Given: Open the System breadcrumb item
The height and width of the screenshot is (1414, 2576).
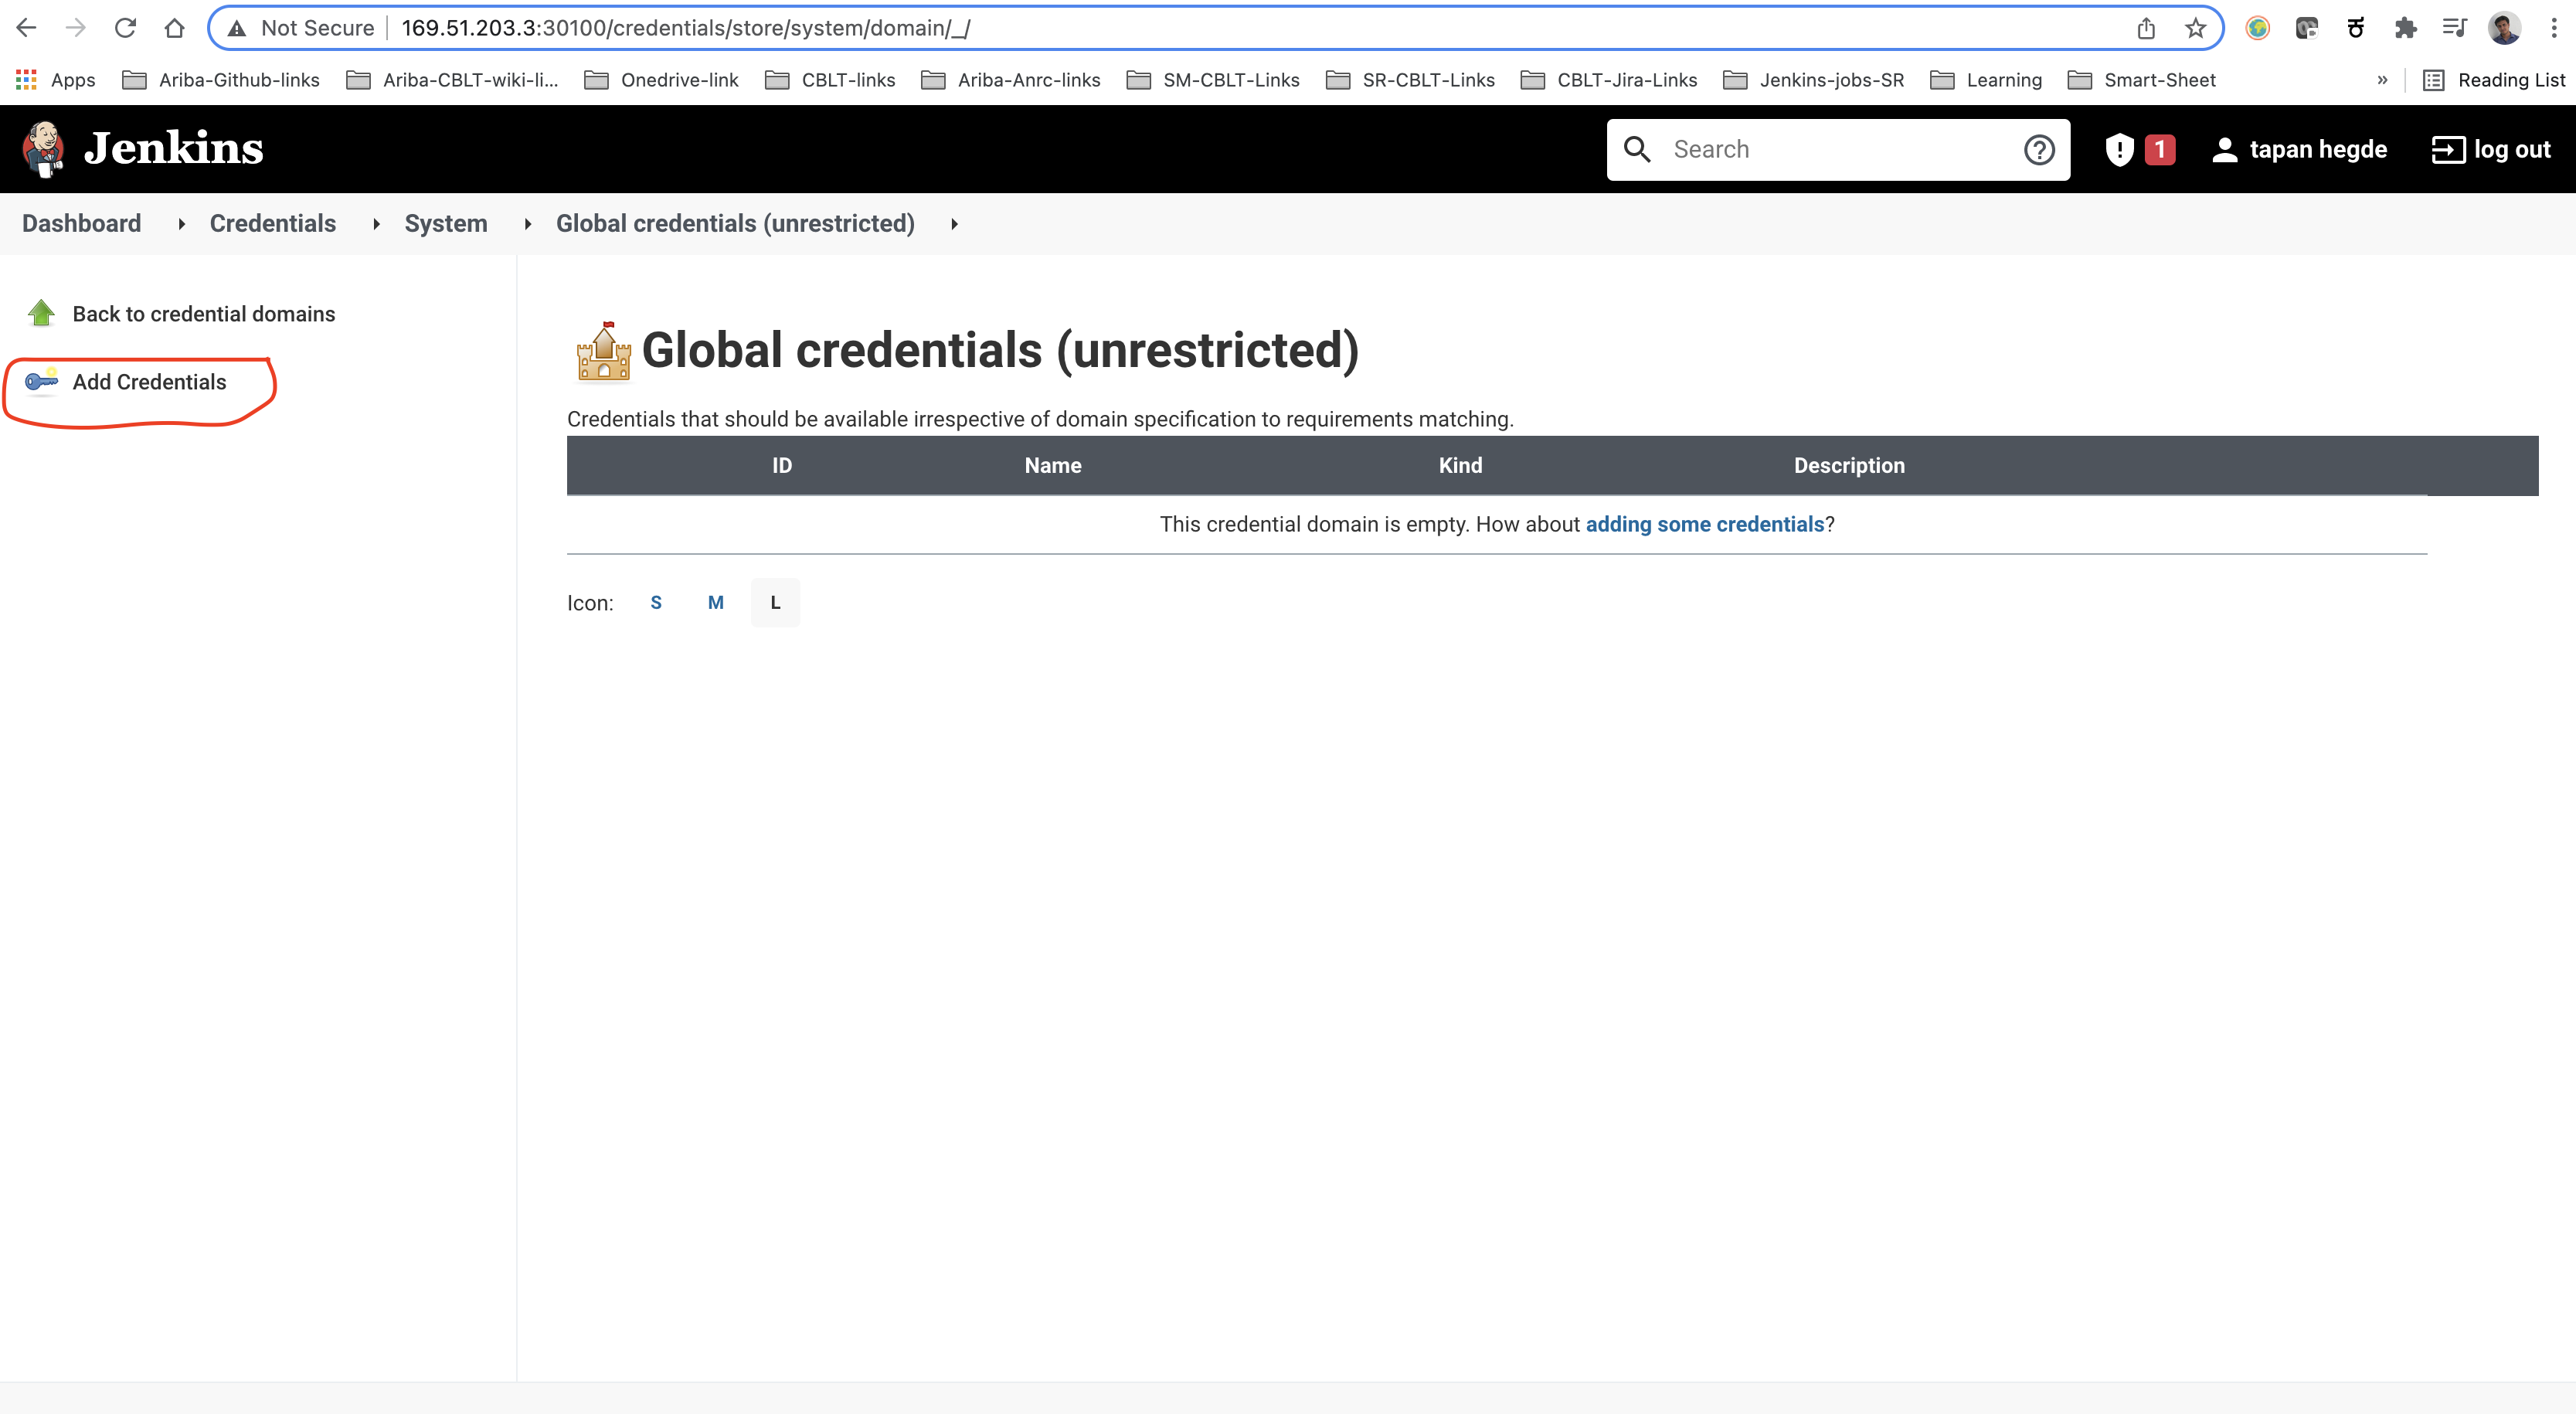Looking at the screenshot, I should 446,223.
